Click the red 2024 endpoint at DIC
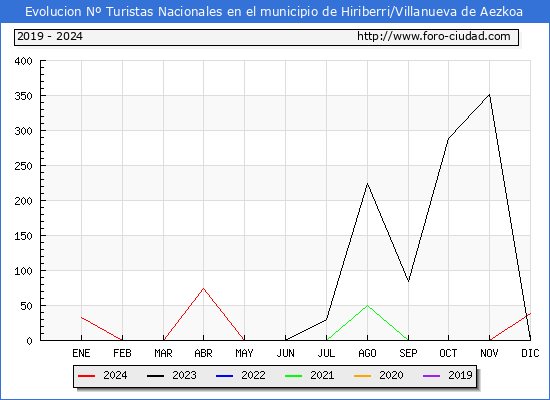 (530, 313)
